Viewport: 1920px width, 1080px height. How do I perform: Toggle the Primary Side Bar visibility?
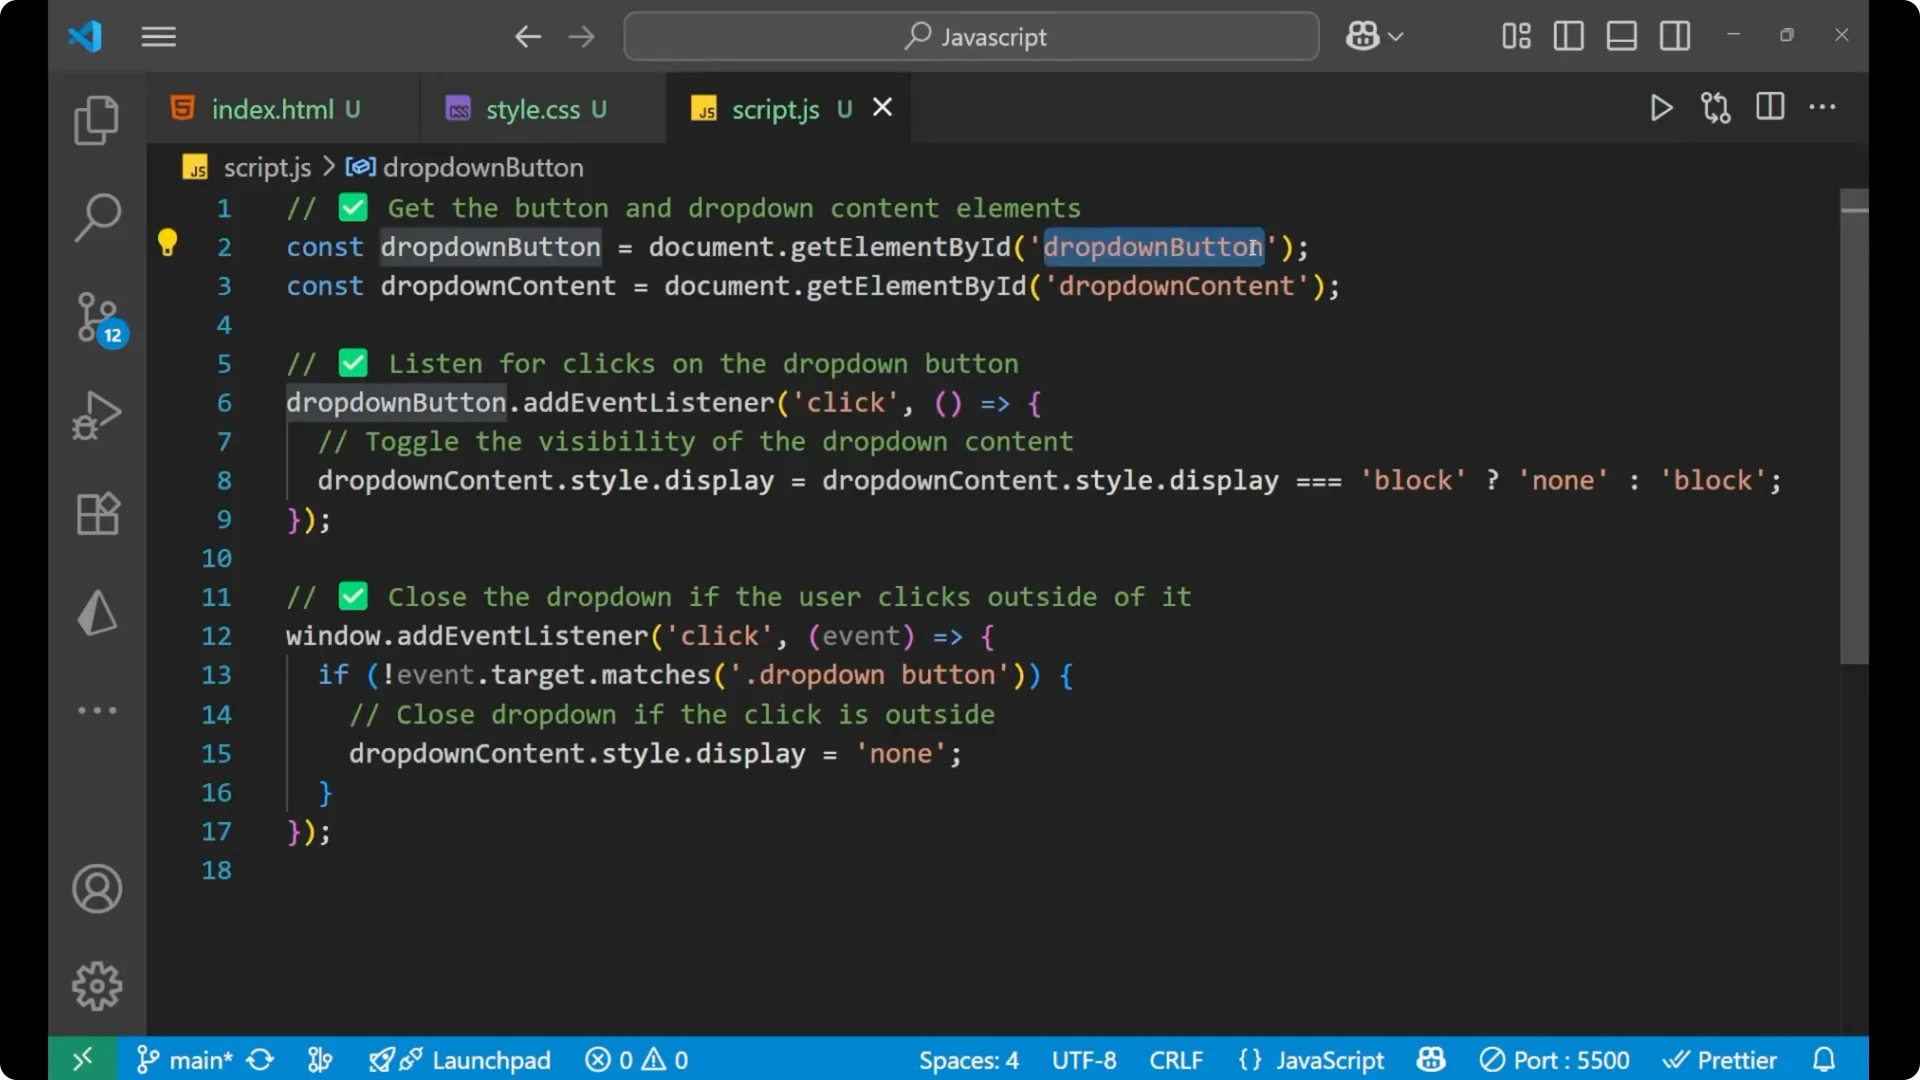tap(1568, 36)
